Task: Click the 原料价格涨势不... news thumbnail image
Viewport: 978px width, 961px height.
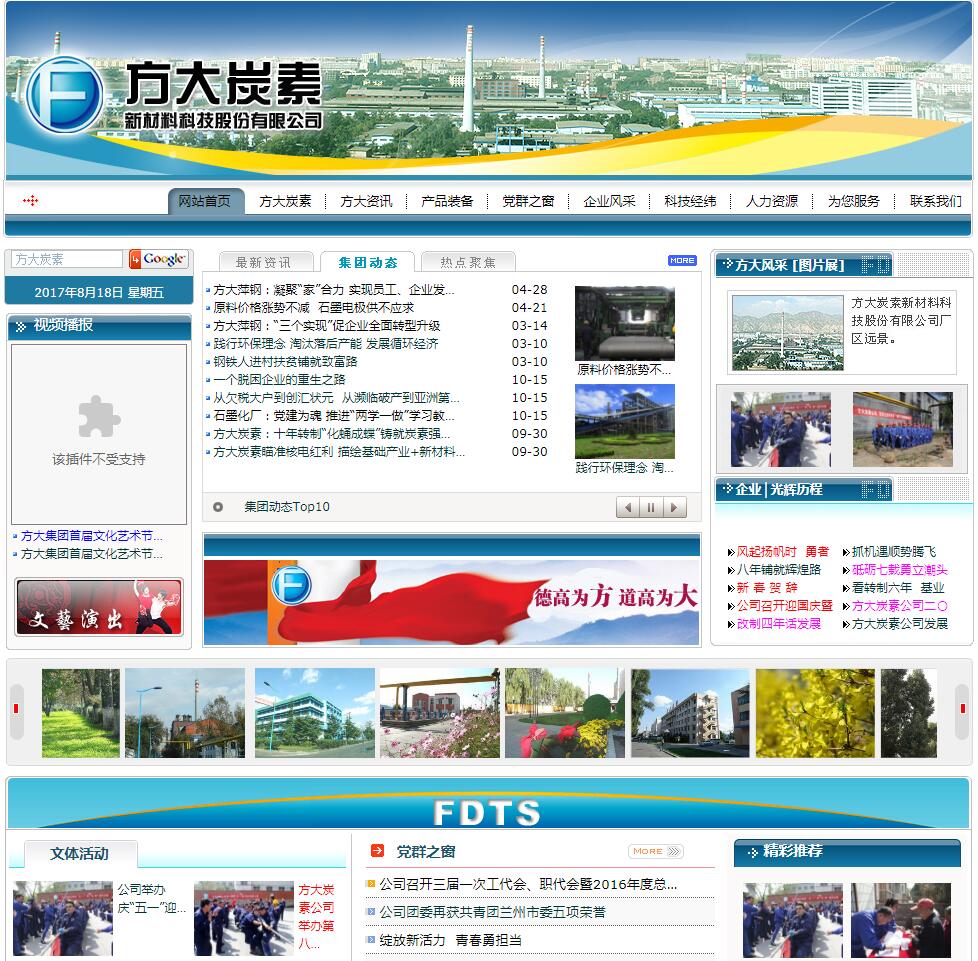Action: 624,323
